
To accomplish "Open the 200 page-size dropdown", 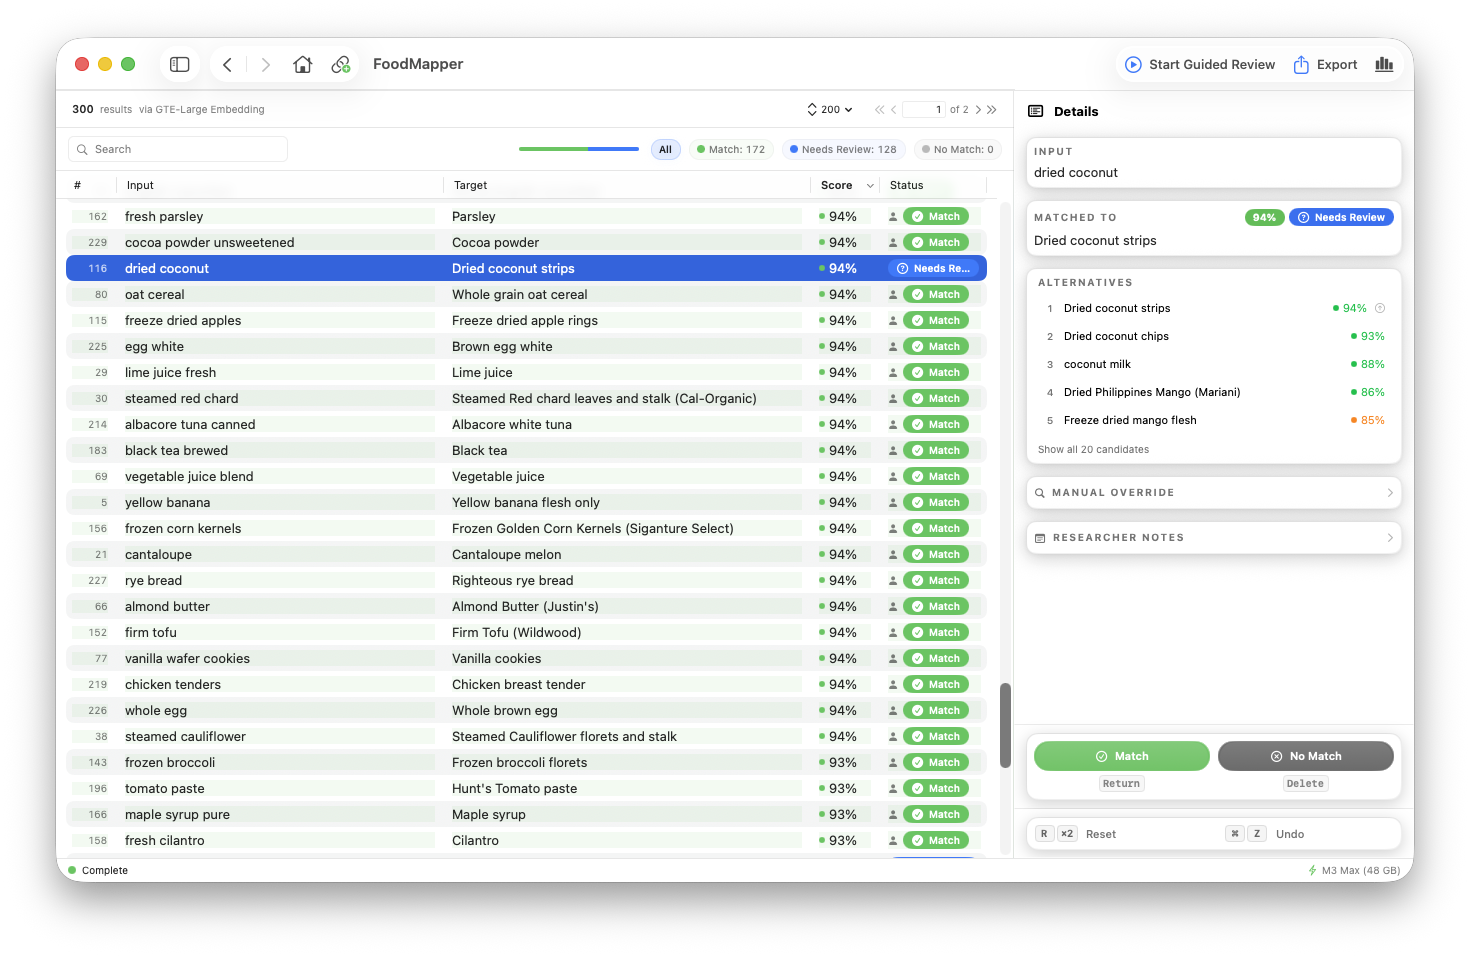I will (x=829, y=109).
